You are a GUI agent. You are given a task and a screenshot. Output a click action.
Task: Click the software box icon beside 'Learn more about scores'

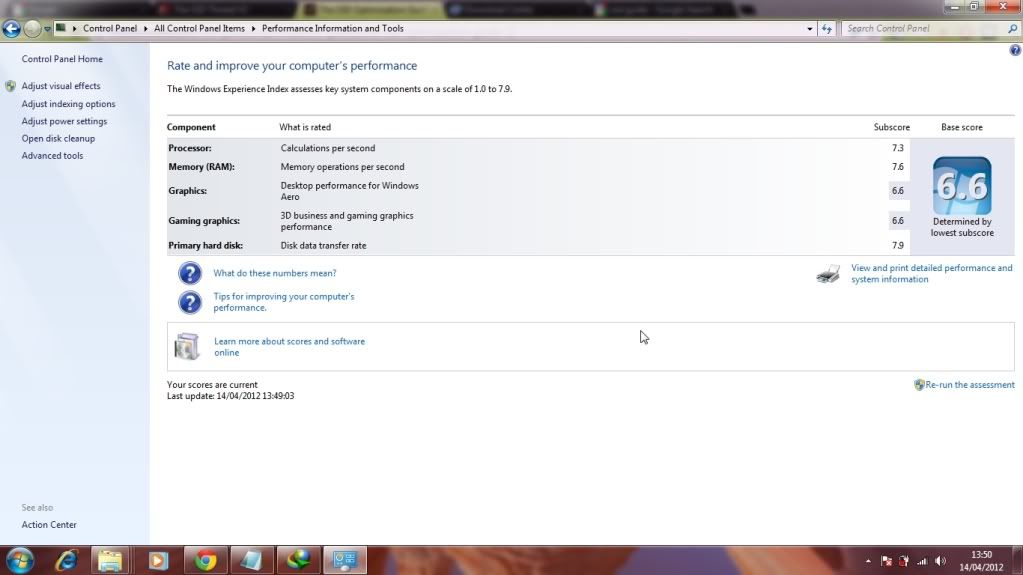187,347
